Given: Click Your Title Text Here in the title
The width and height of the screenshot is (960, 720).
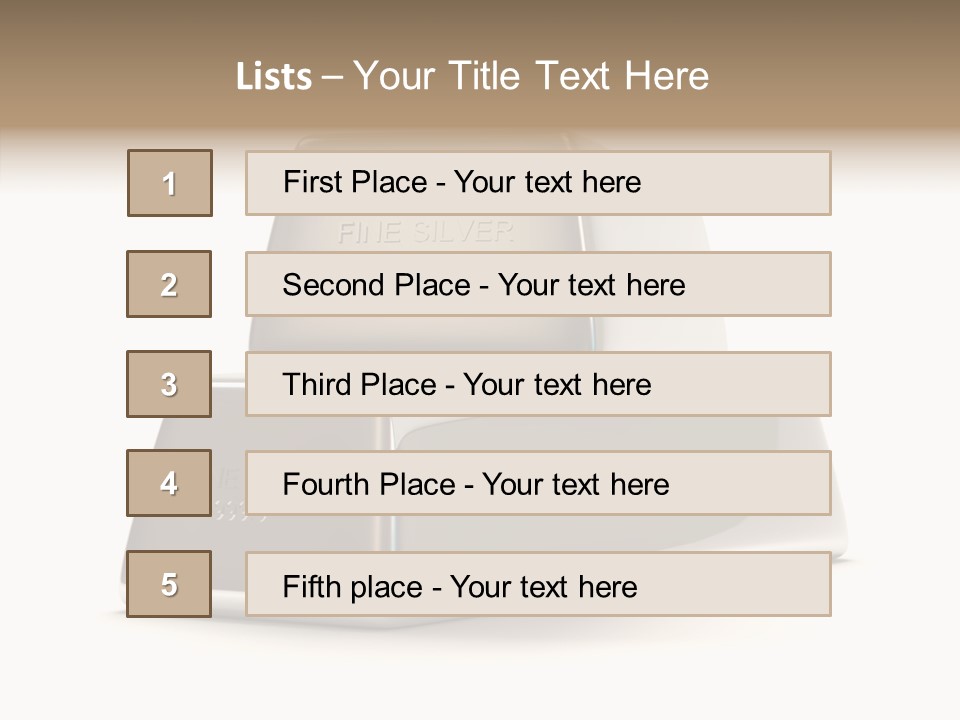Looking at the screenshot, I should coord(531,76).
